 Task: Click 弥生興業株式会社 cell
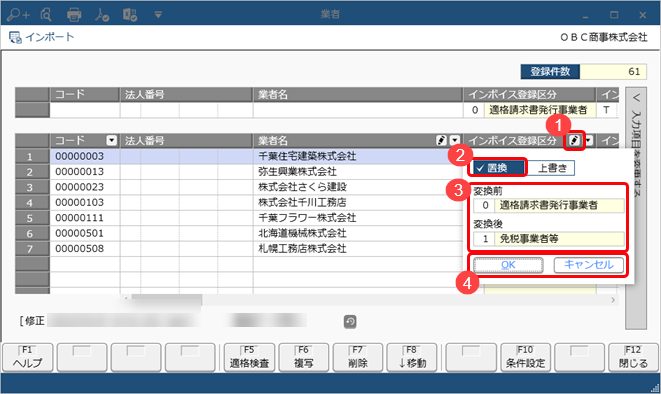[357, 172]
